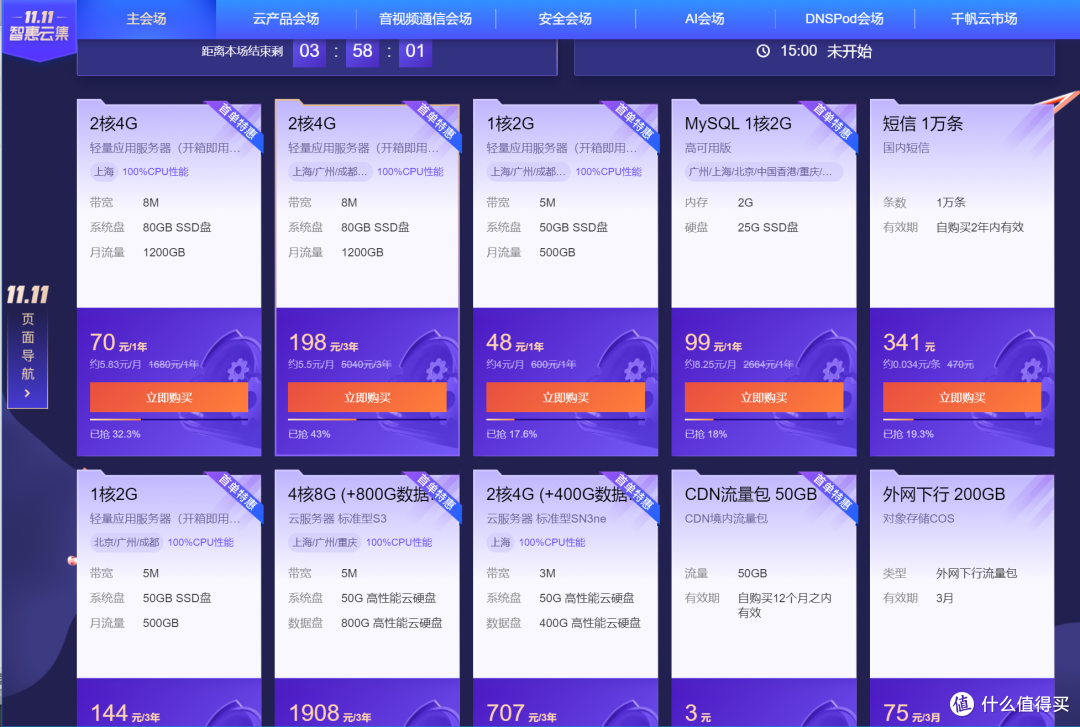Click the 707 元/3年 price

point(521,713)
